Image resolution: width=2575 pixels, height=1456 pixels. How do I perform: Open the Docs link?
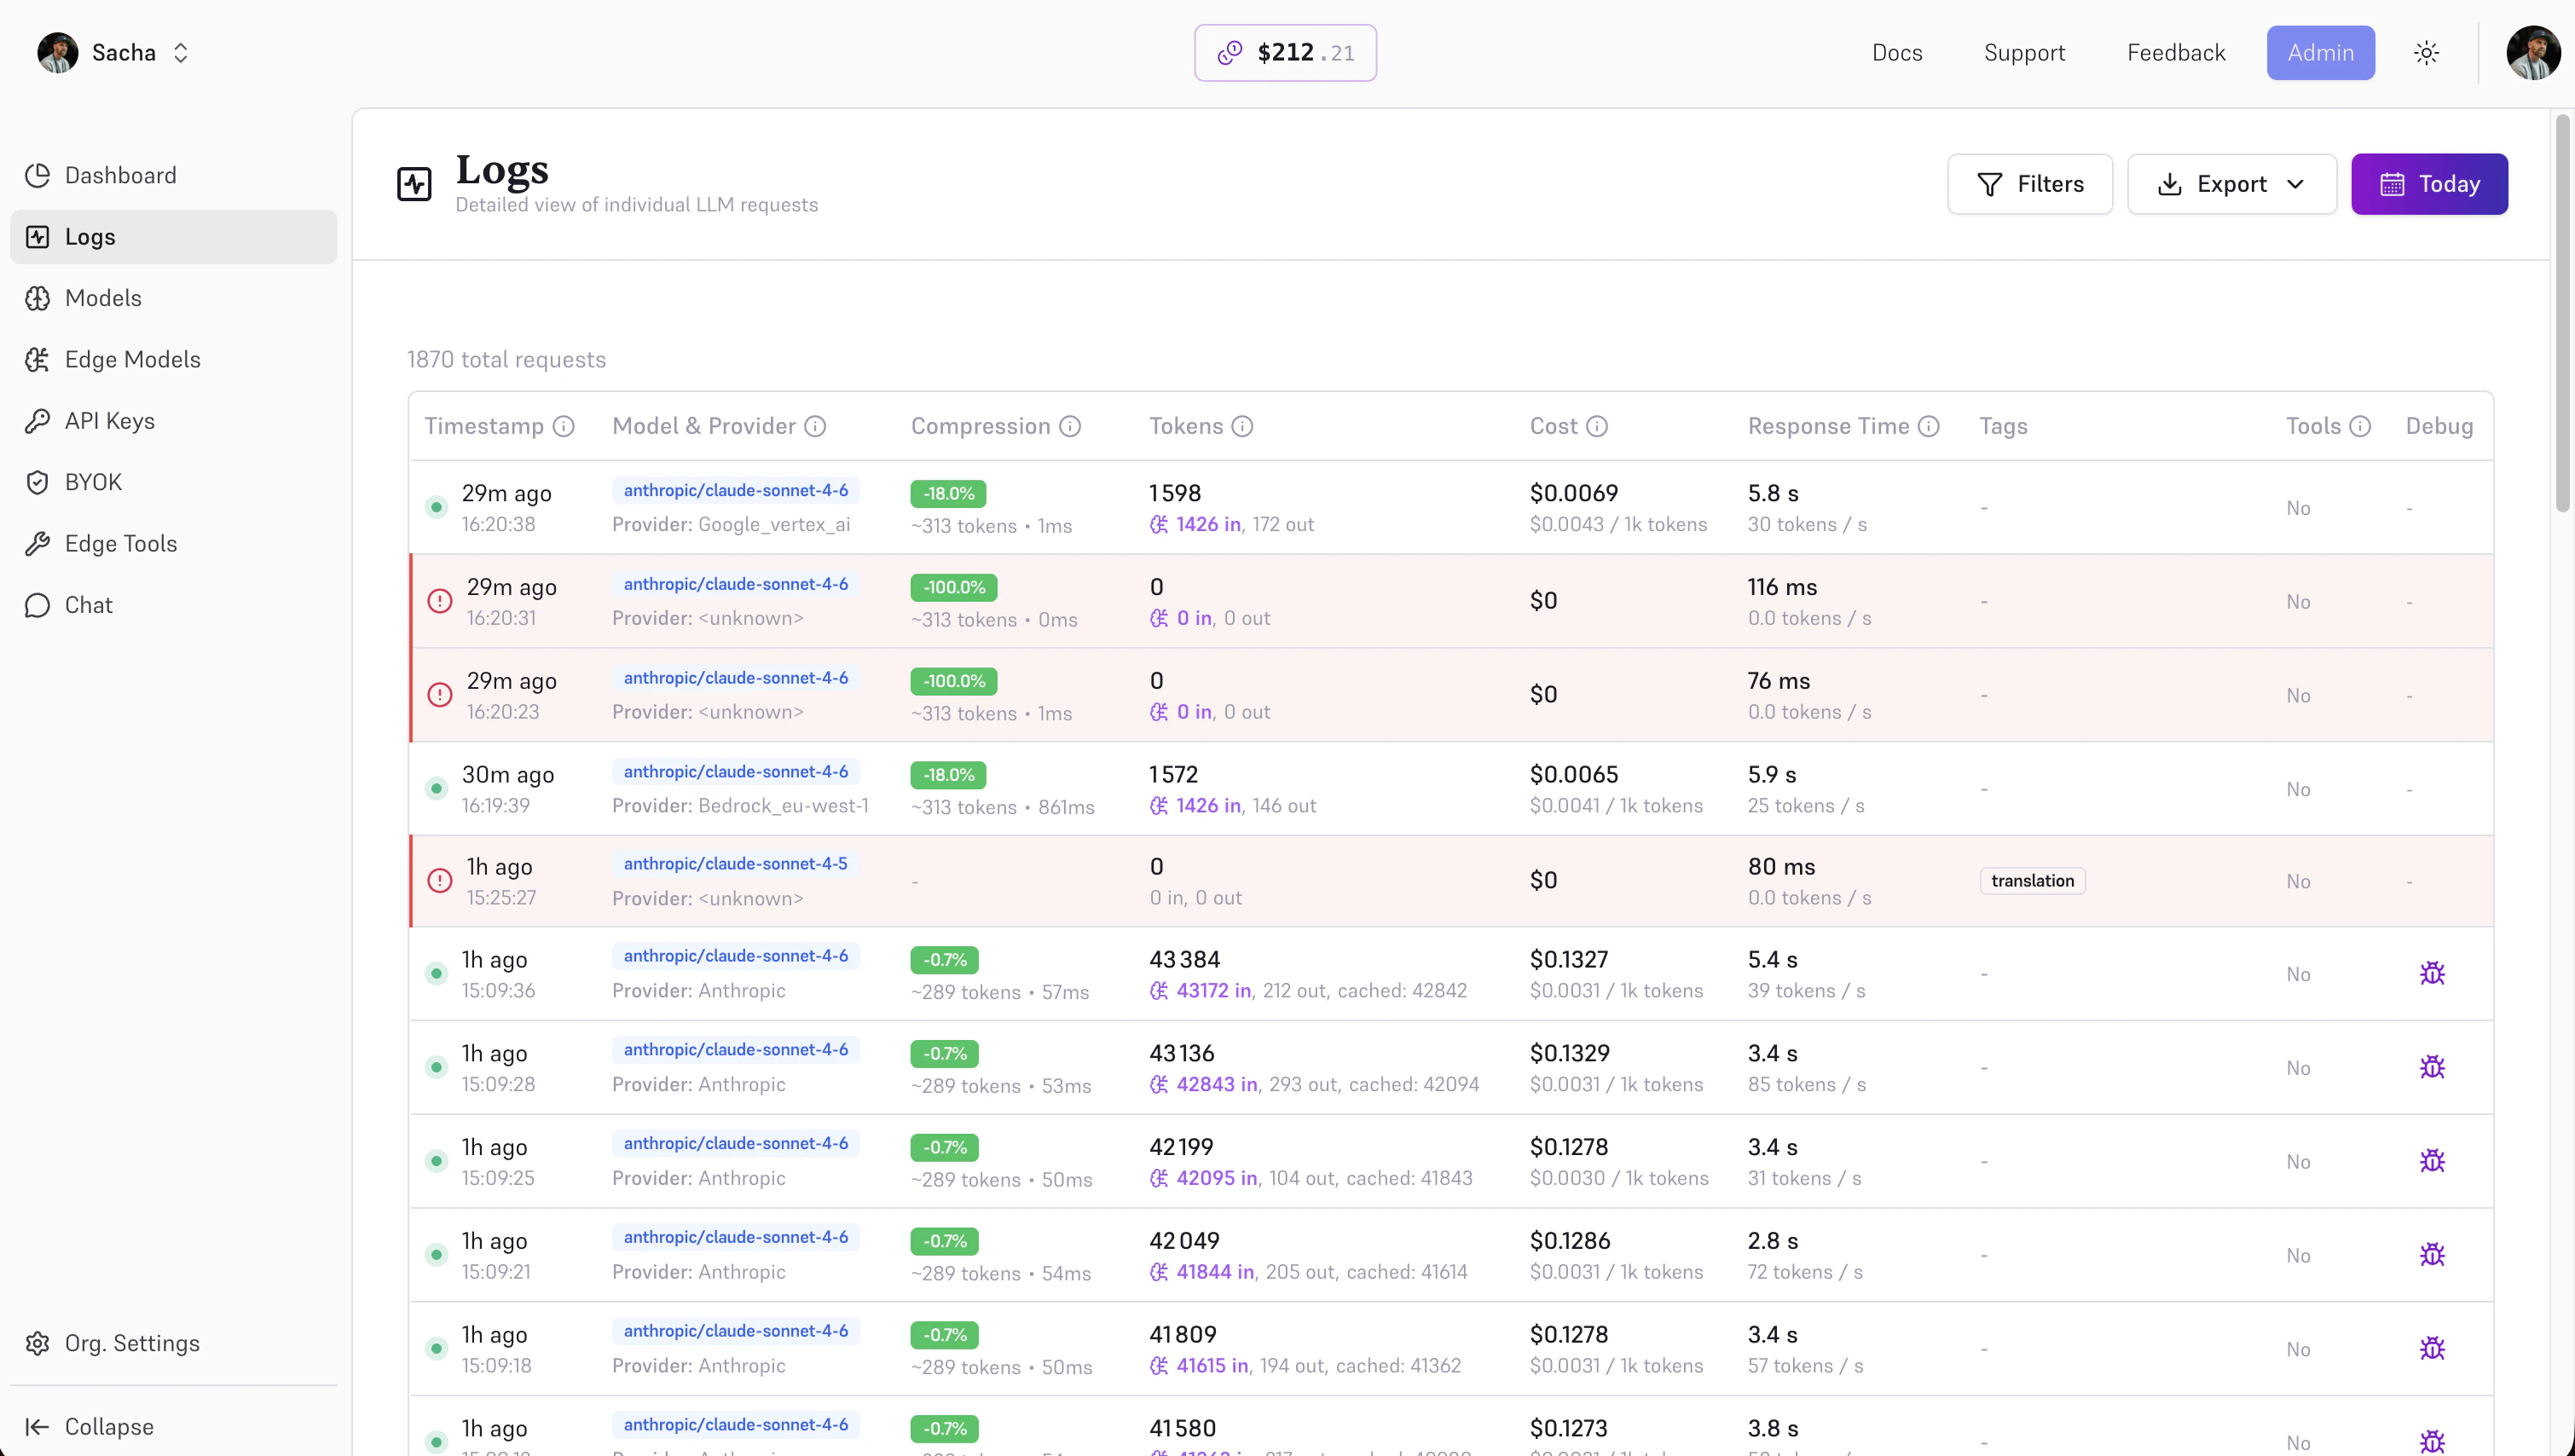pos(1896,53)
